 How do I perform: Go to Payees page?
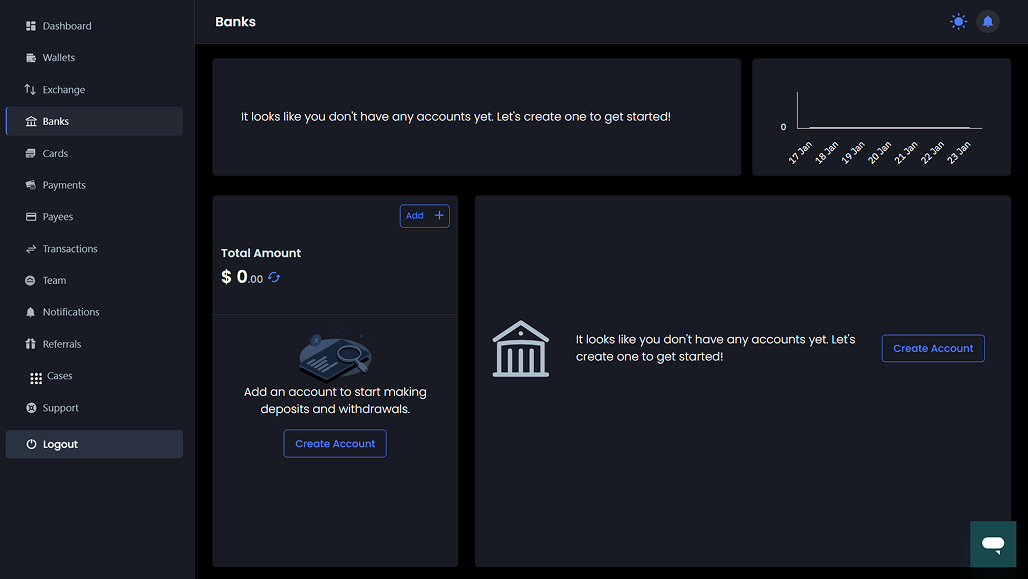coord(57,217)
